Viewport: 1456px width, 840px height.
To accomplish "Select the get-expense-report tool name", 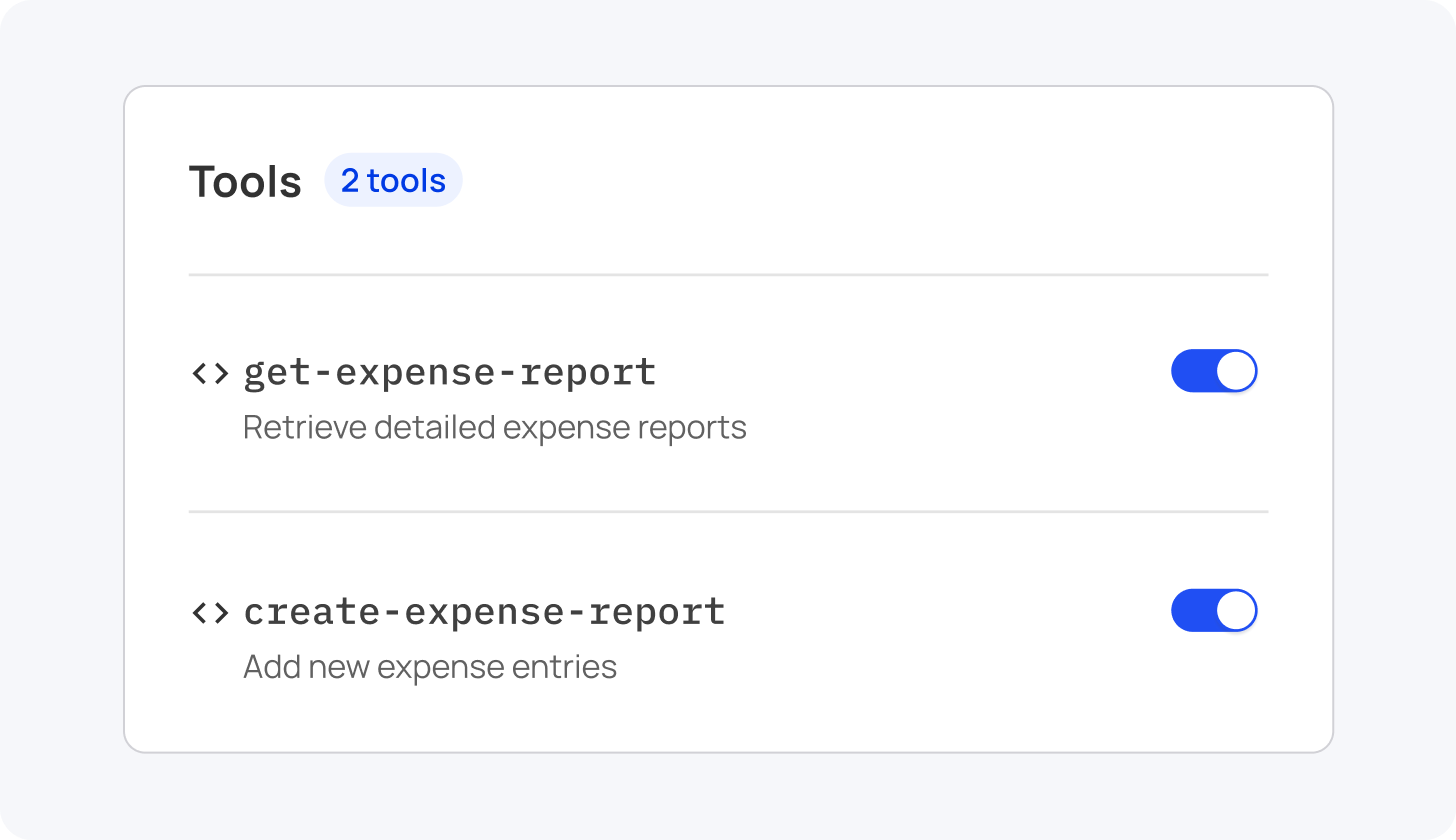I will [x=450, y=372].
